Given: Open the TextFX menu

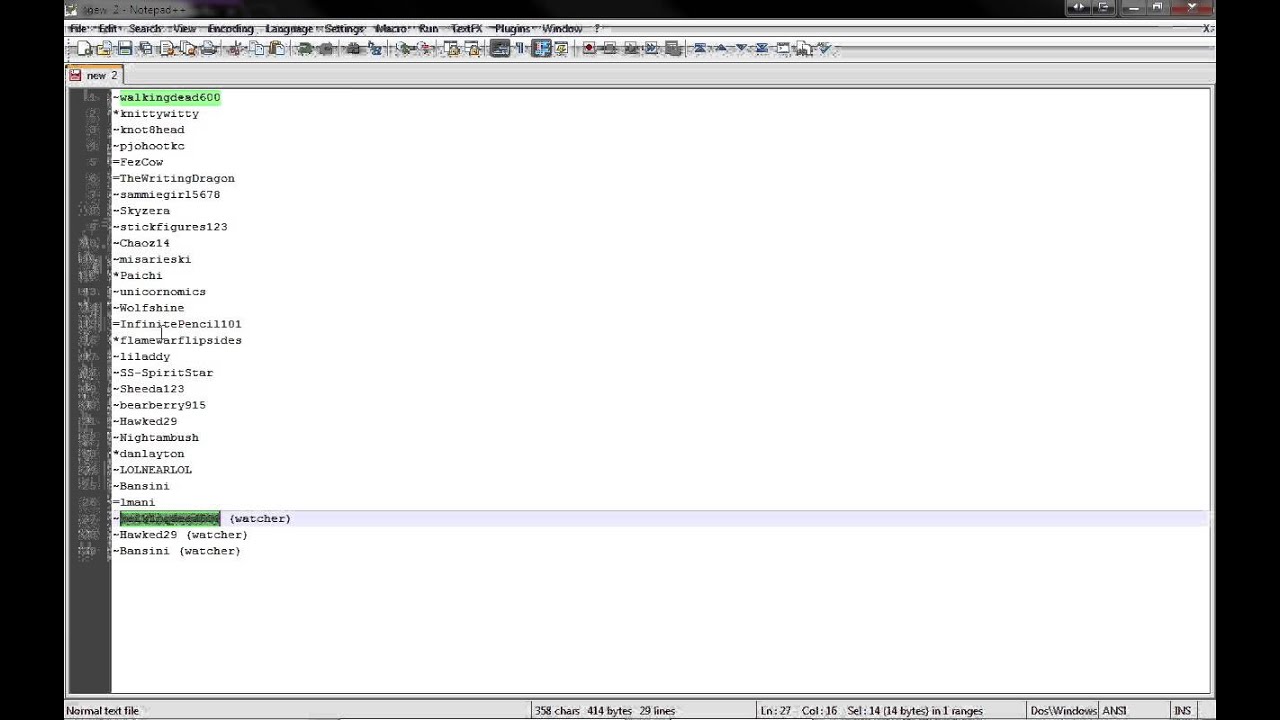Looking at the screenshot, I should (x=466, y=29).
